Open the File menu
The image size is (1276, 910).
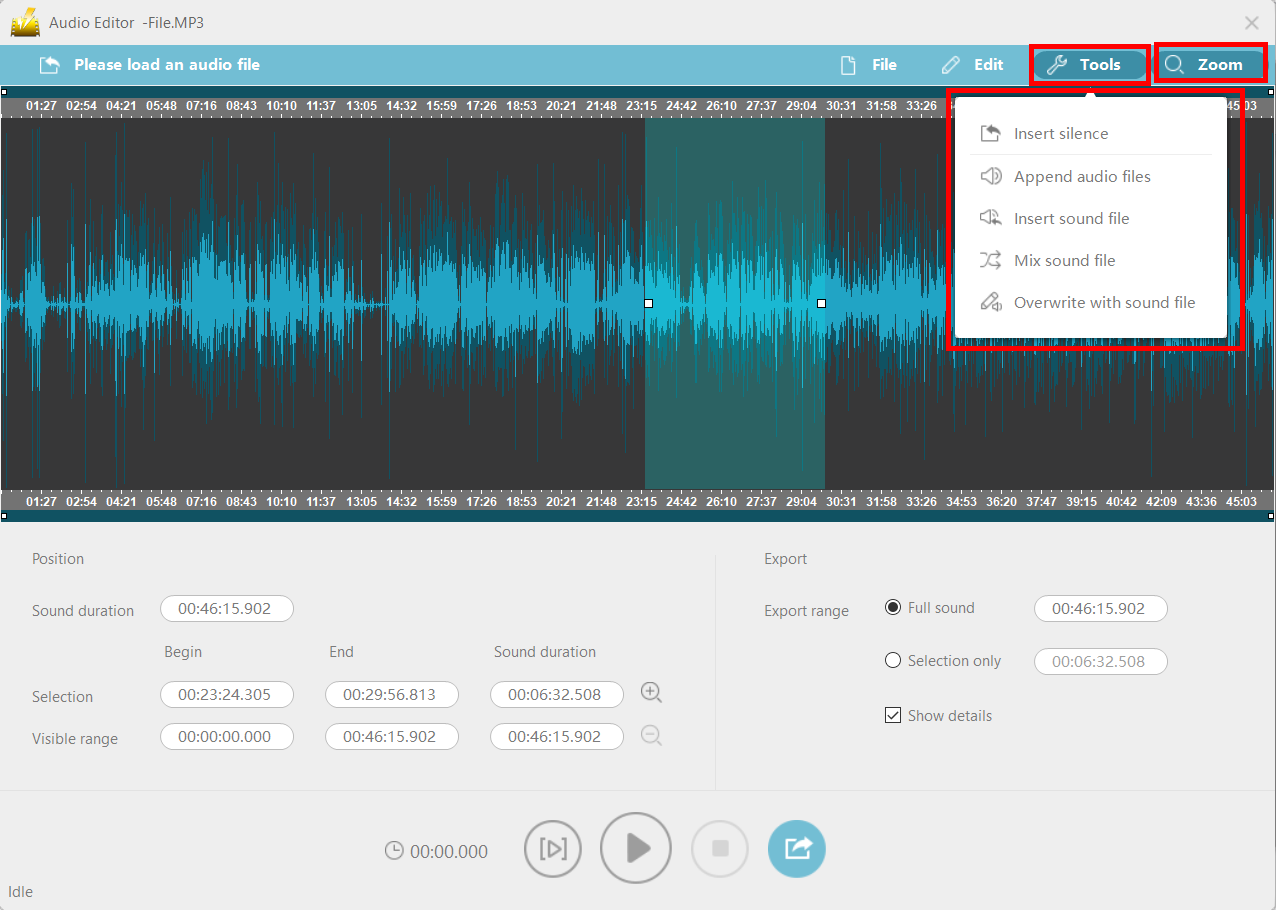[x=869, y=64]
